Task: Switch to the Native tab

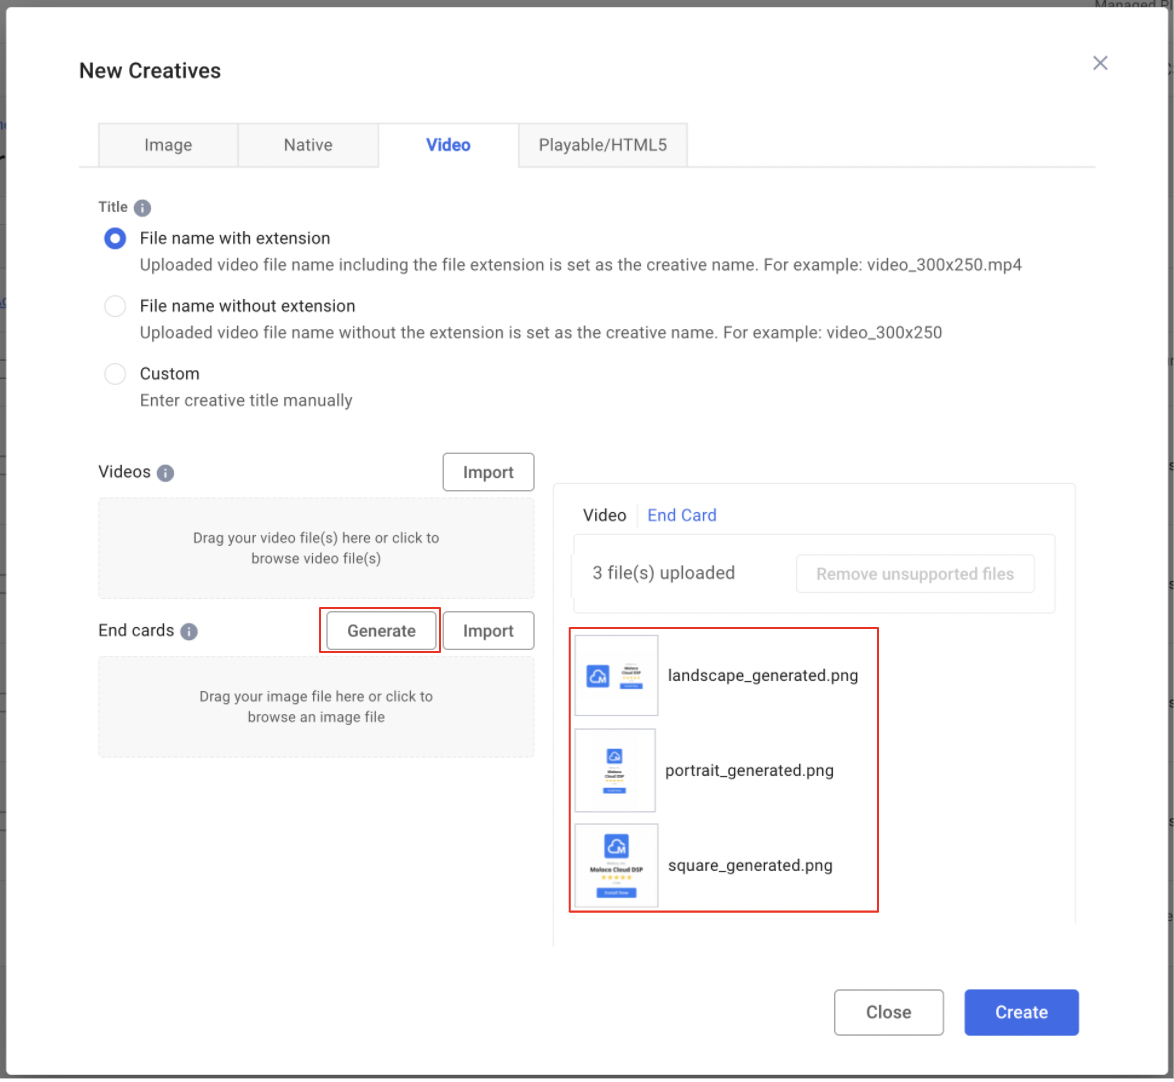Action: pyautogui.click(x=308, y=145)
